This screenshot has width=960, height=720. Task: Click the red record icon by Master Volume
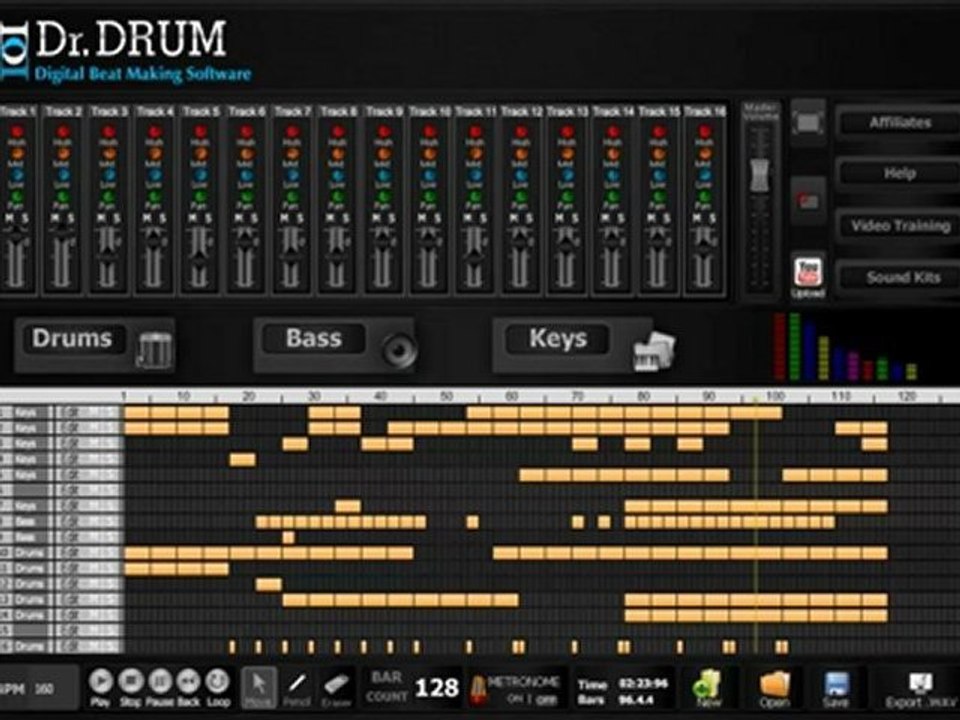click(808, 200)
